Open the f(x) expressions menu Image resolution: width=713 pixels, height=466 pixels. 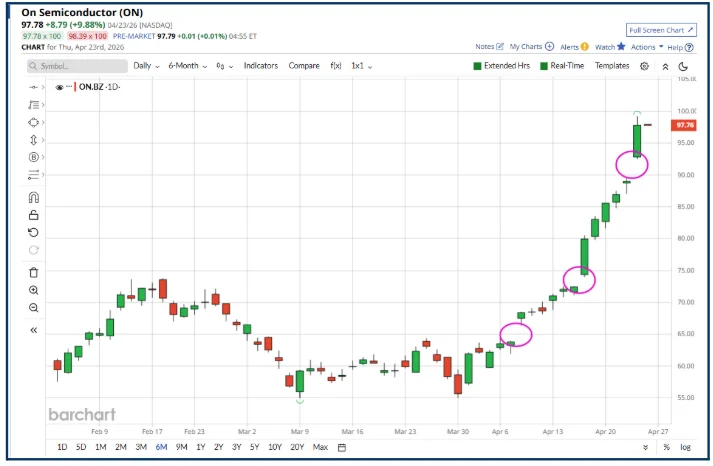pos(336,66)
